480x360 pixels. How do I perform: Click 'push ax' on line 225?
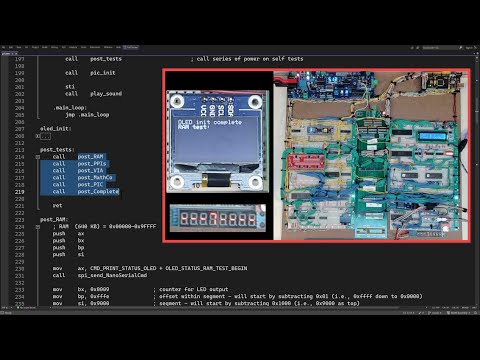tap(68, 234)
